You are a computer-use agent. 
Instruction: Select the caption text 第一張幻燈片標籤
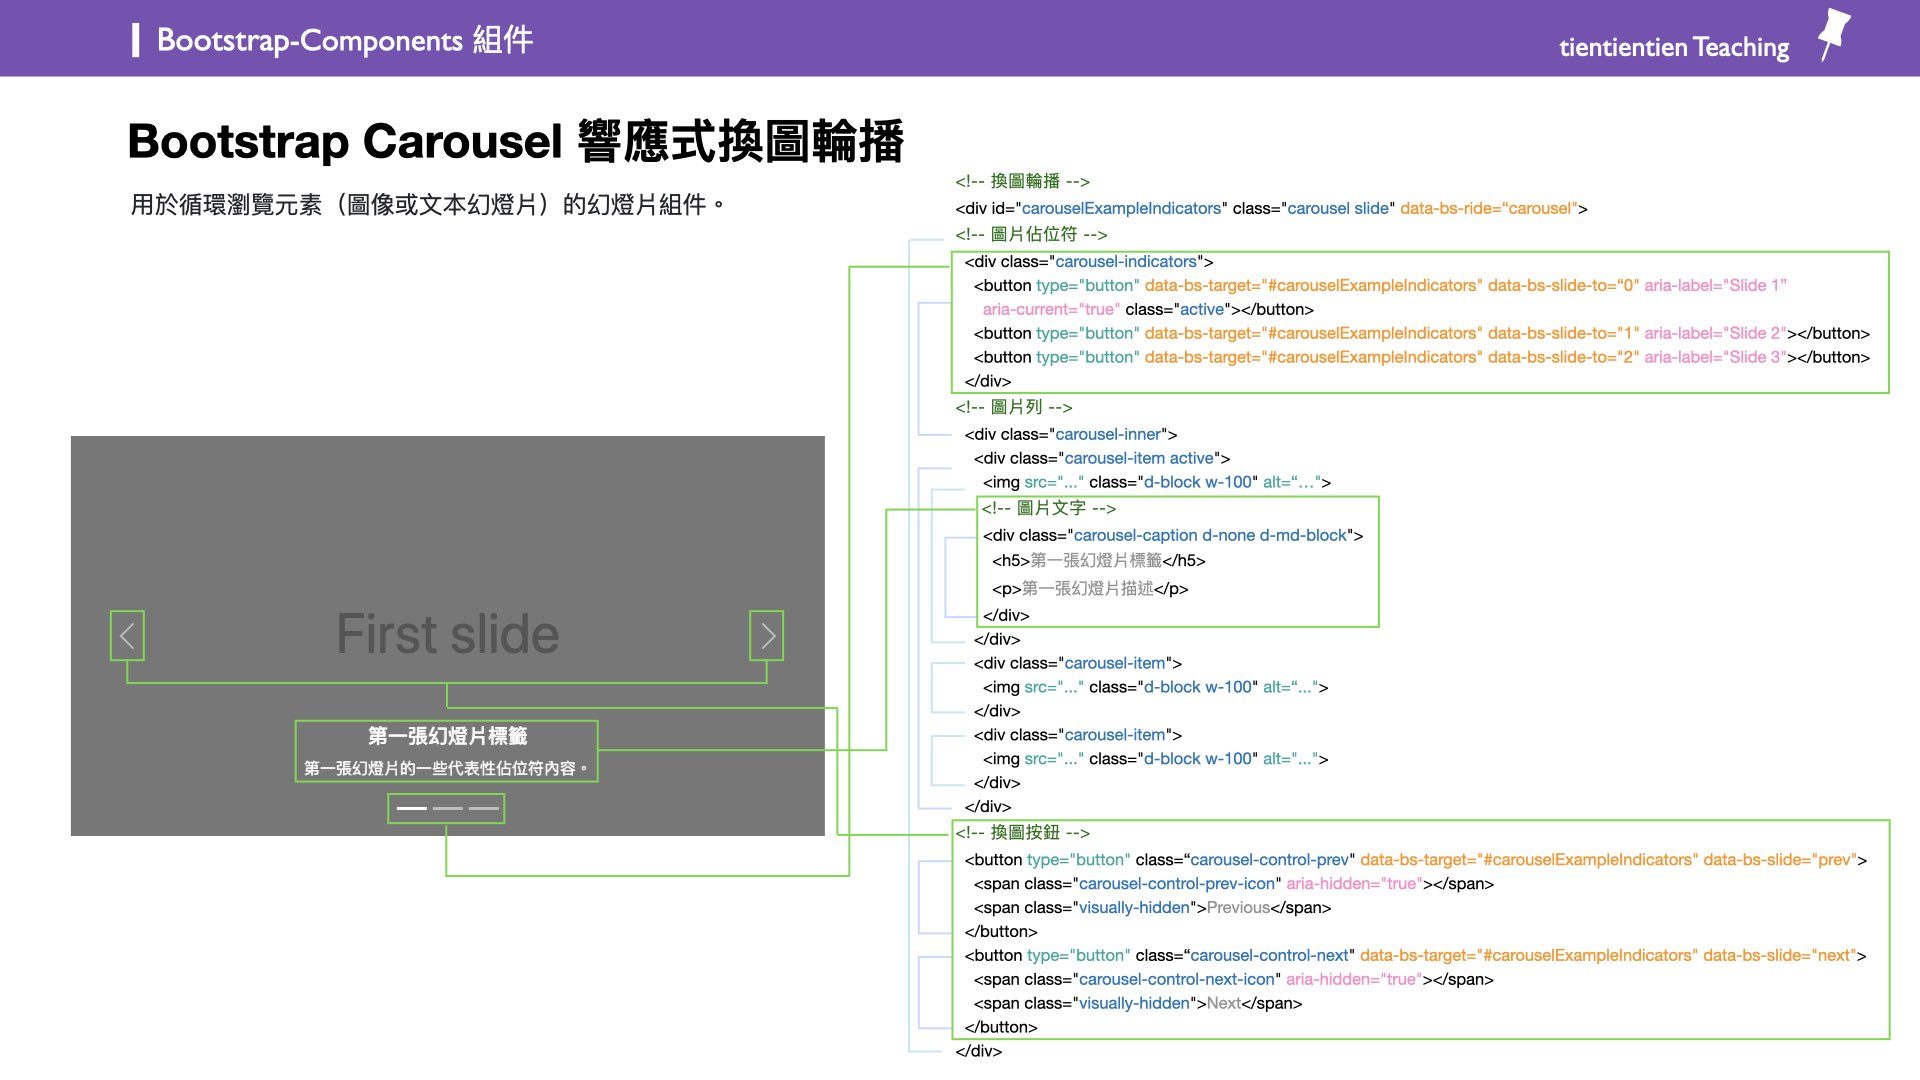click(x=446, y=736)
